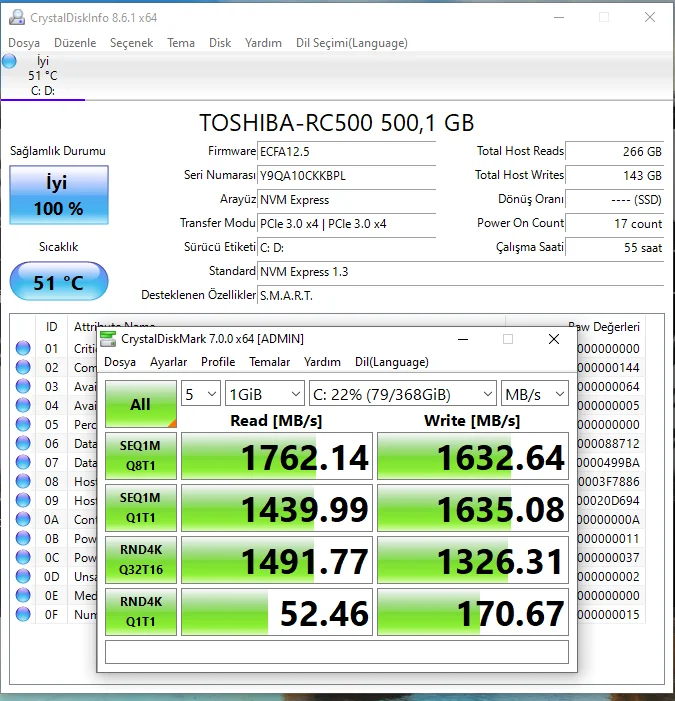Open Seçenek menu in CrystalDiskInfo
The width and height of the screenshot is (675, 701).
131,43
